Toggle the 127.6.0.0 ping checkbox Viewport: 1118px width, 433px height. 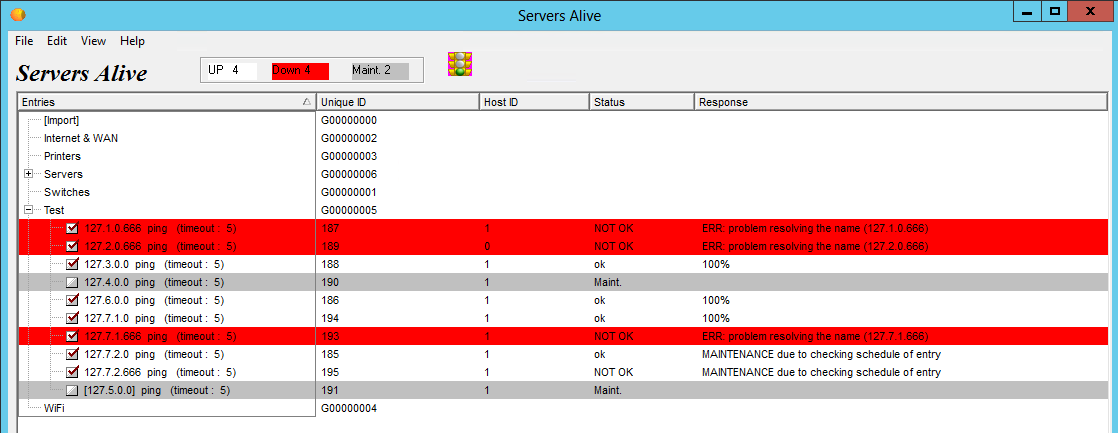click(x=72, y=300)
